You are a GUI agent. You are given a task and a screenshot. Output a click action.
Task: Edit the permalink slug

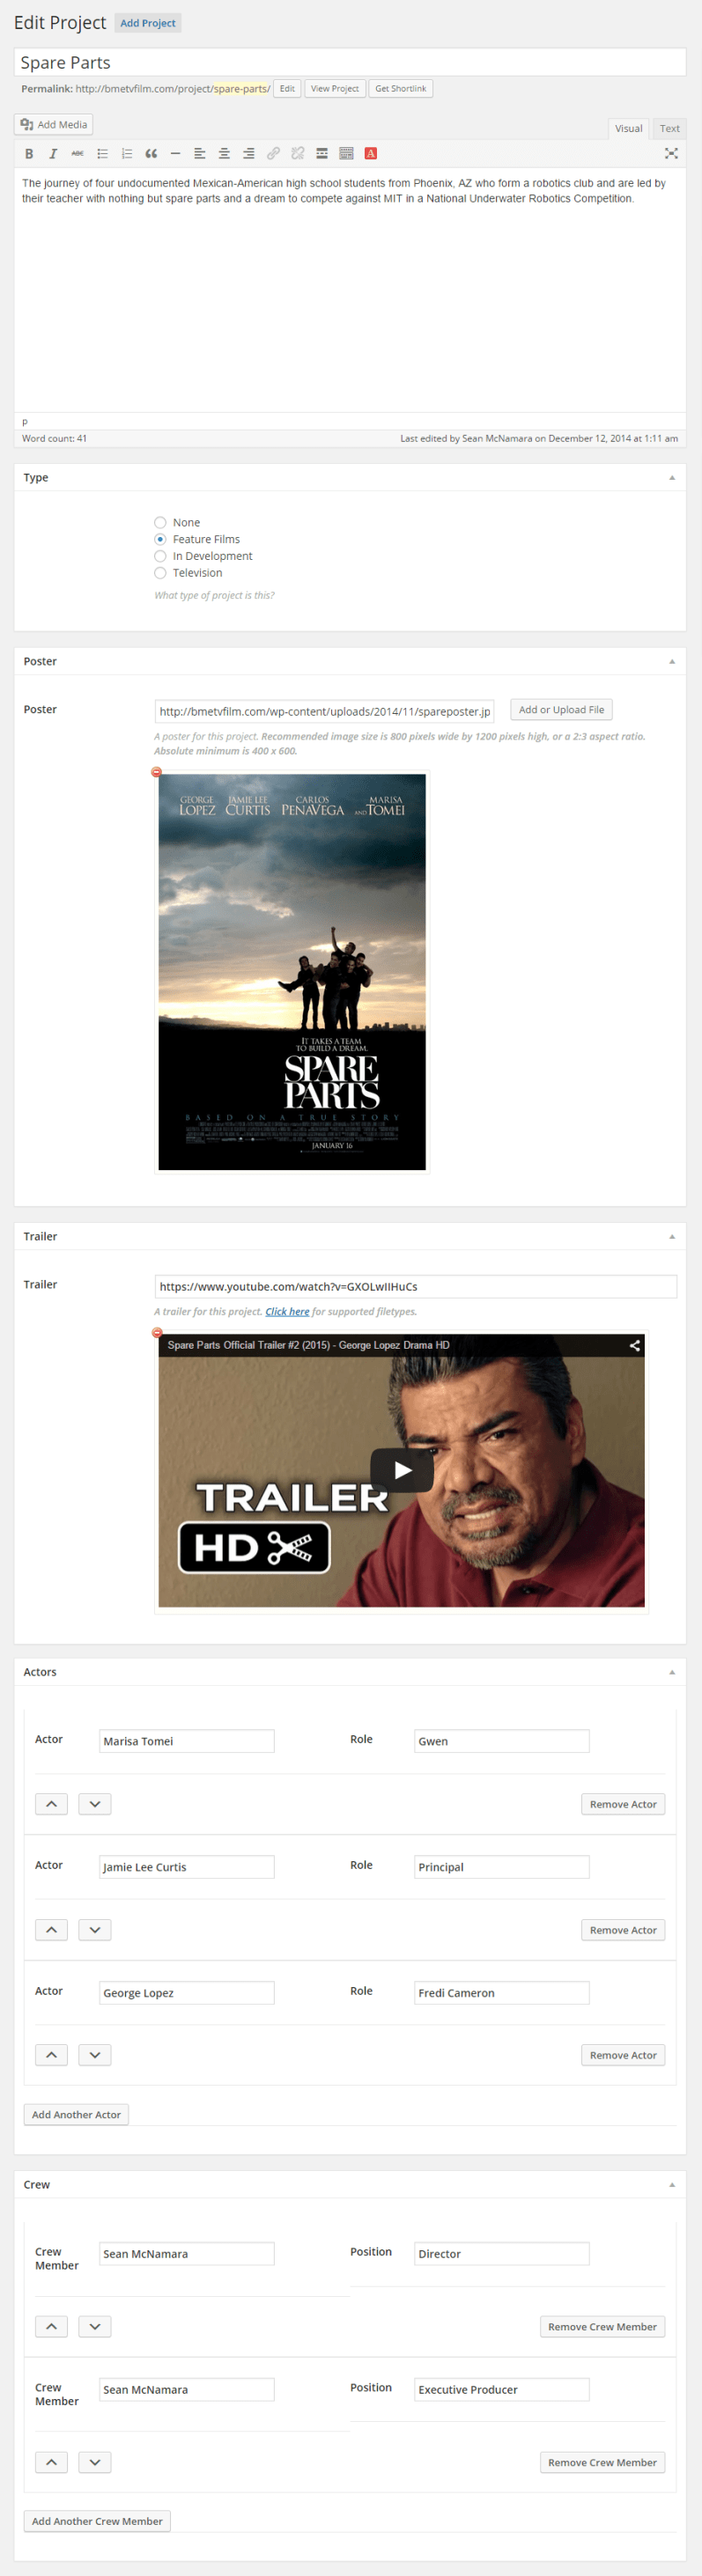(x=287, y=89)
